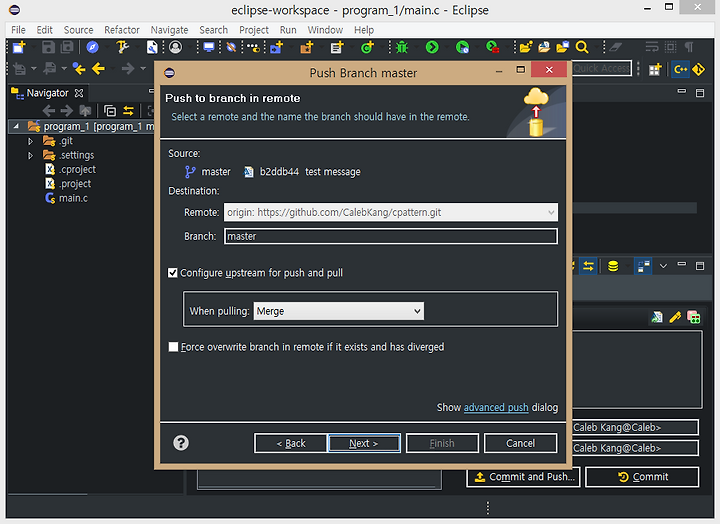The image size is (720, 524).
Task: Click the blue layout icon in staging toolbar
Action: click(643, 266)
